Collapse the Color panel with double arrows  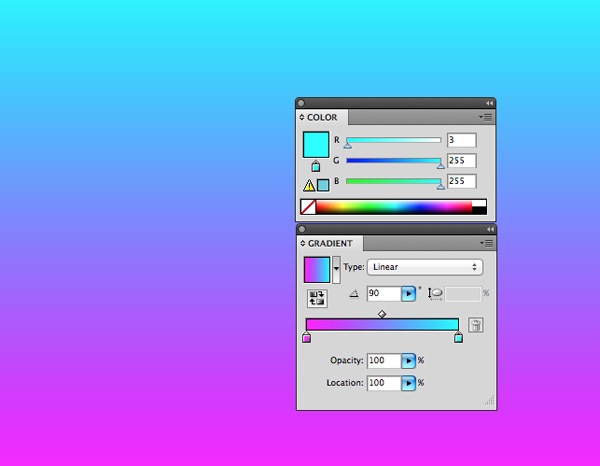[489, 103]
